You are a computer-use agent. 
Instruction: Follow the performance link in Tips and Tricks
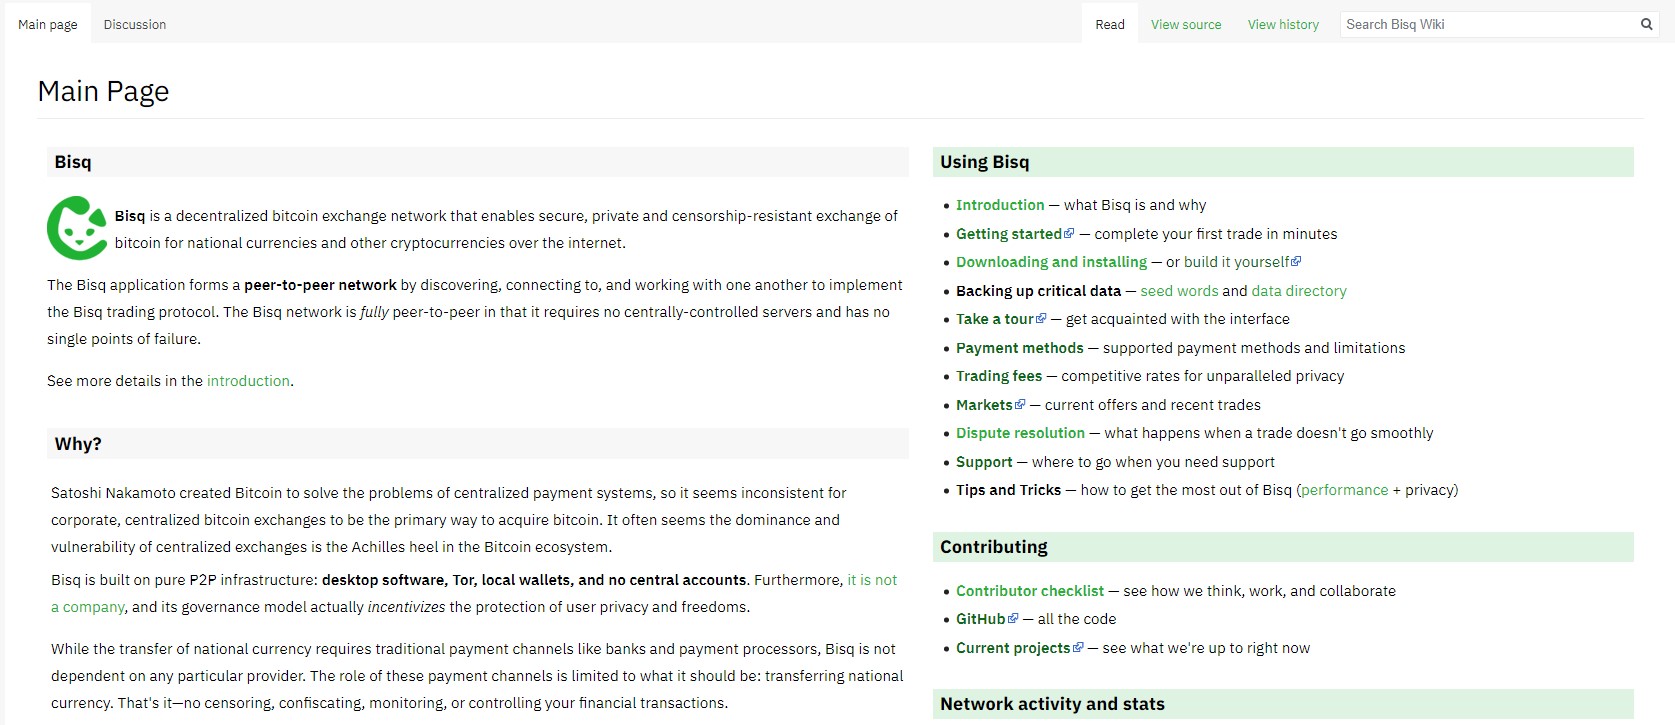[1344, 490]
